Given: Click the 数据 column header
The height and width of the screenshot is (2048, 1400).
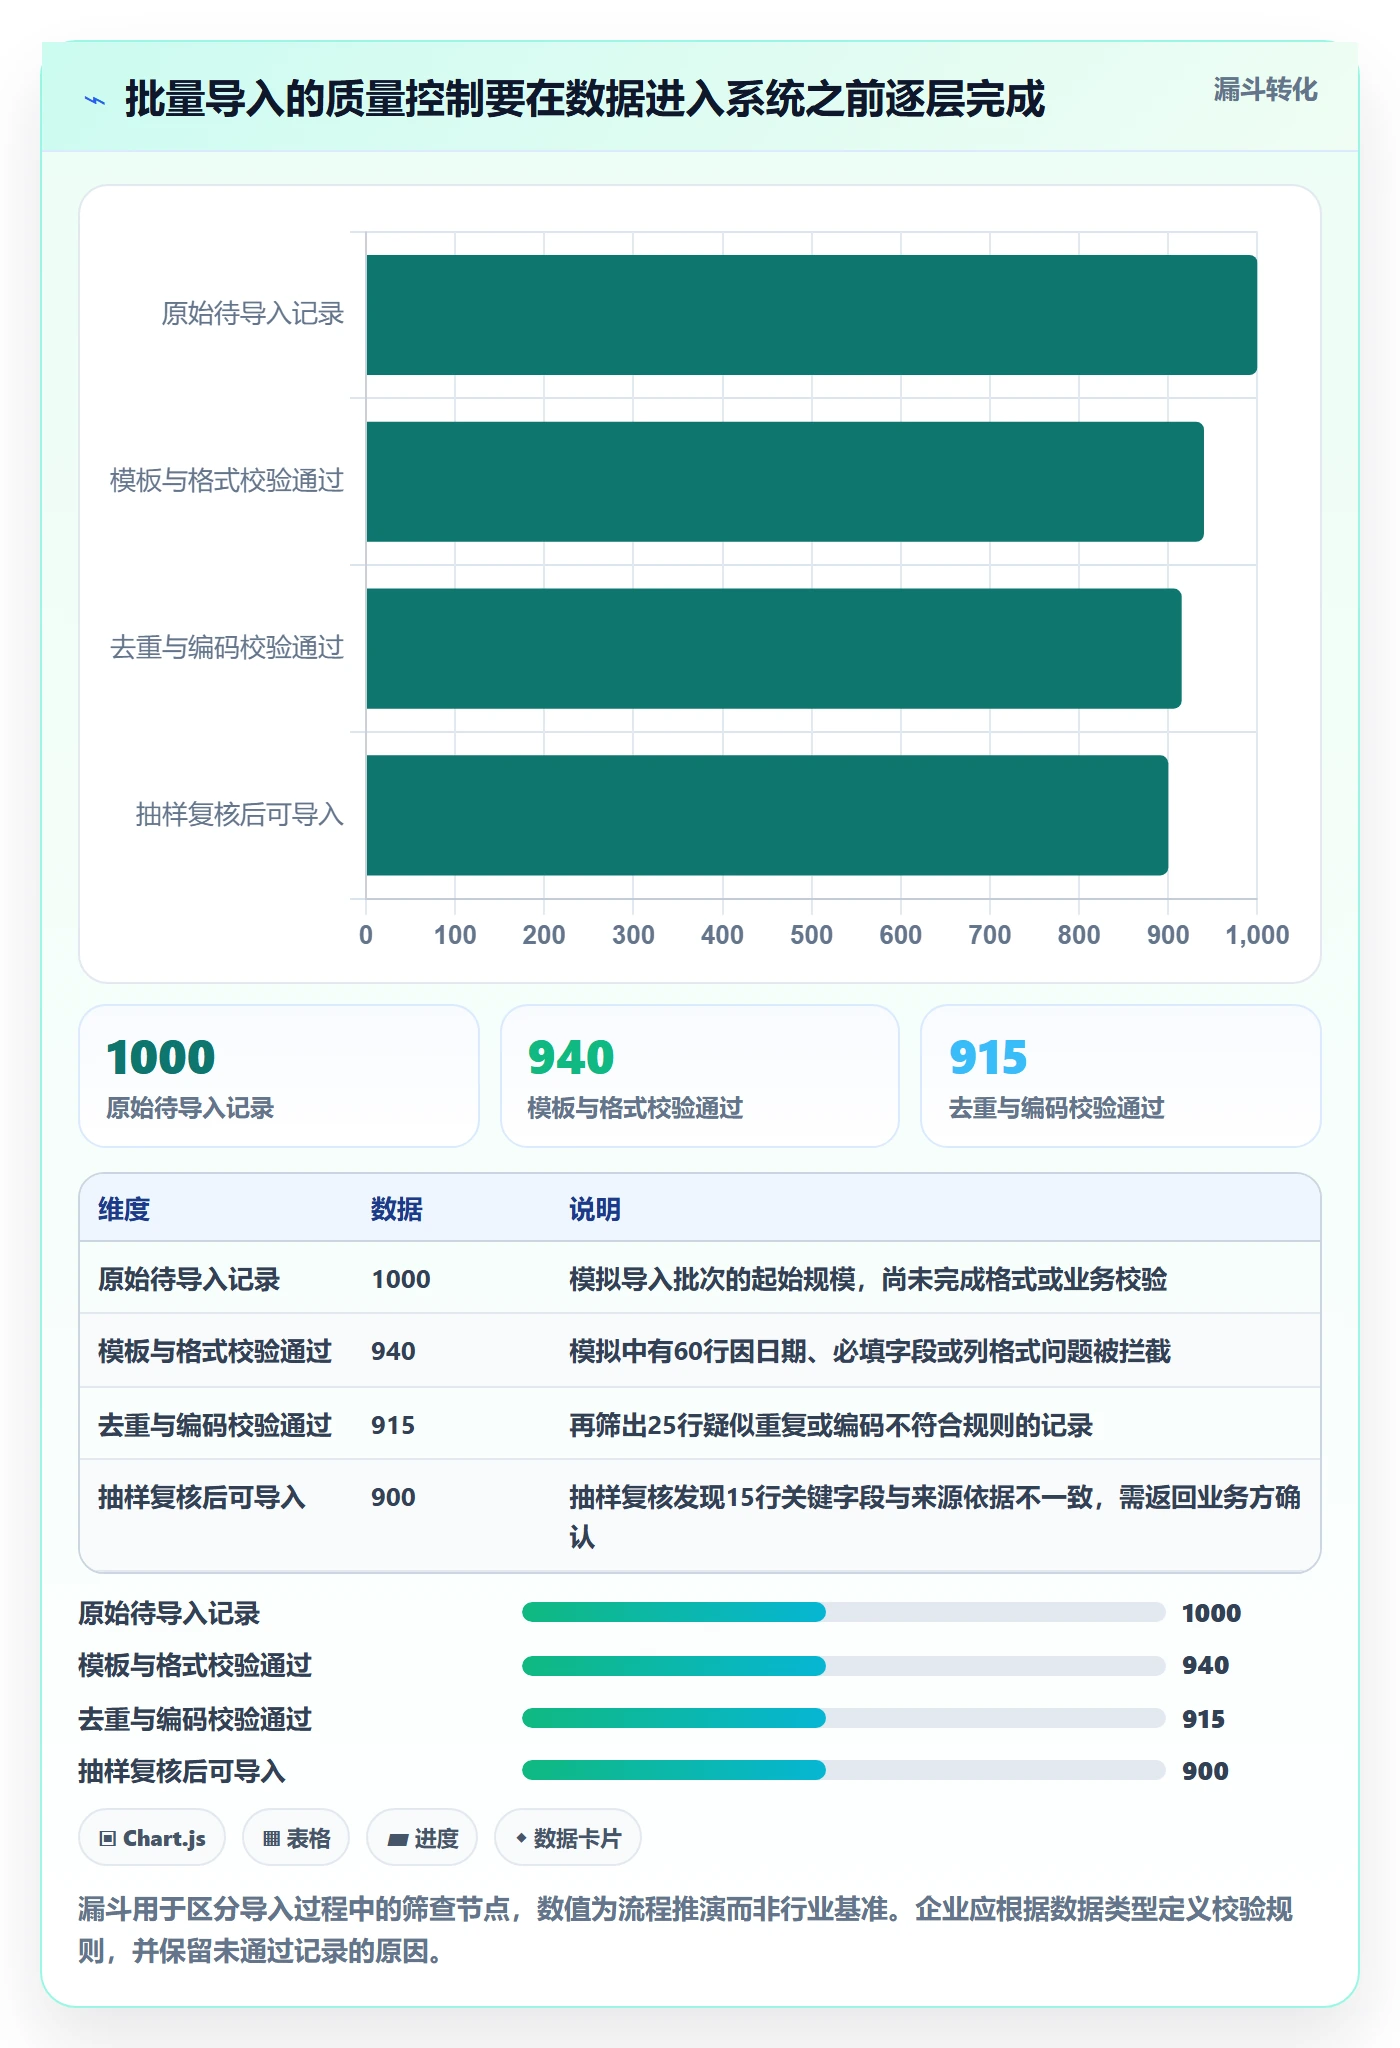Looking at the screenshot, I should 397,1209.
